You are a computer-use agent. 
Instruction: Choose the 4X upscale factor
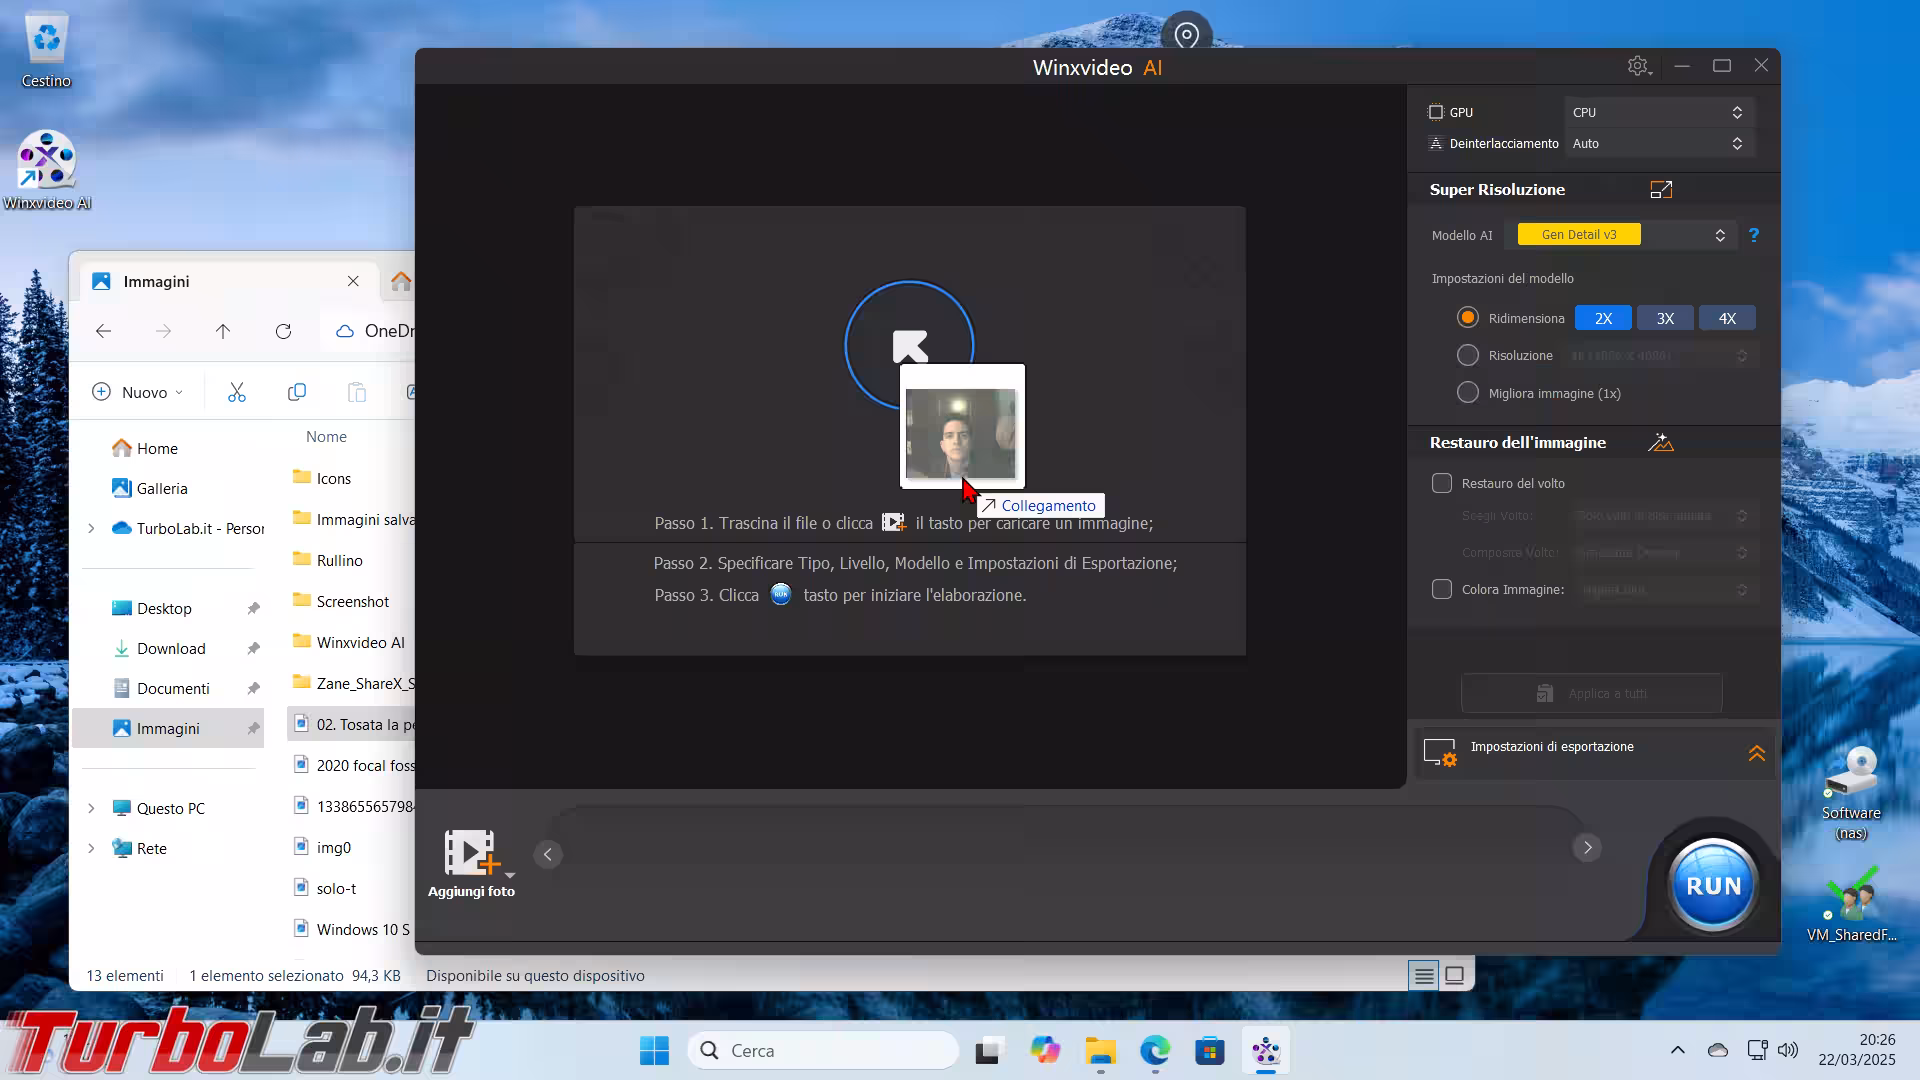[1727, 319]
